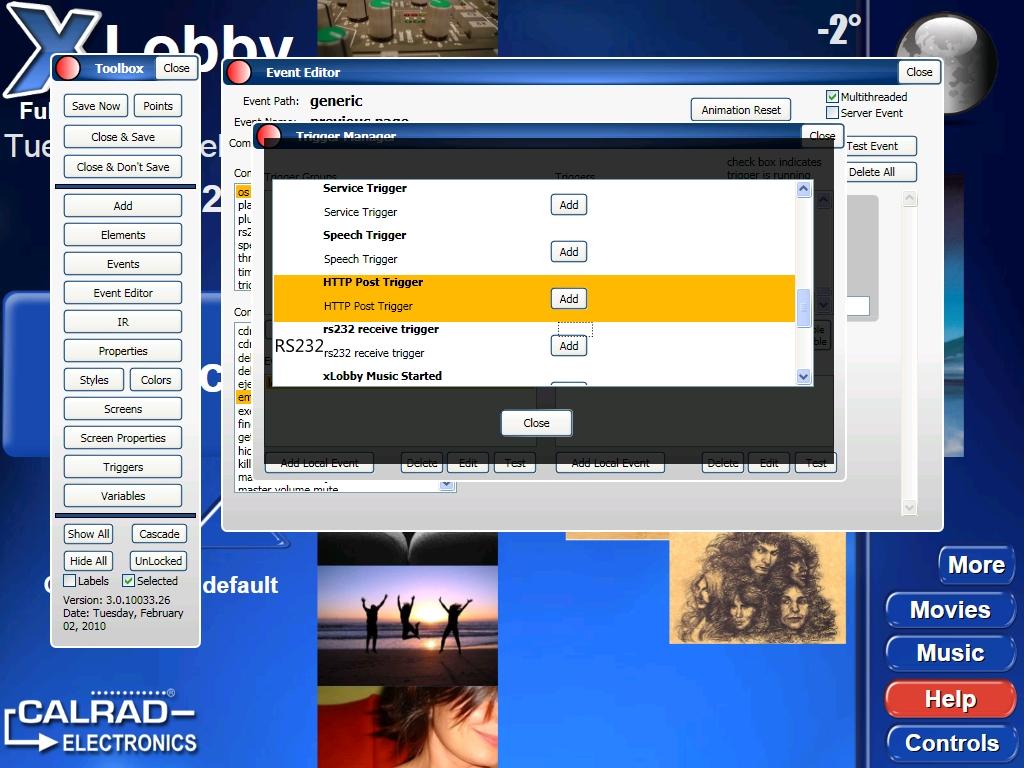
Task: Select the Speech Trigger row
Action: pos(534,252)
